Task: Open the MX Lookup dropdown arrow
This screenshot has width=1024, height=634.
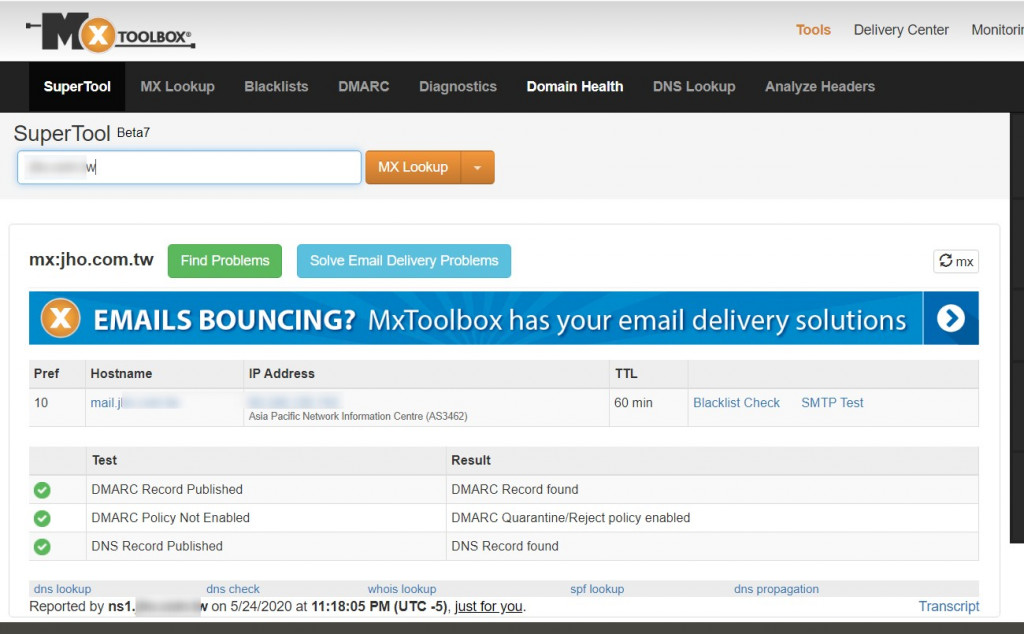Action: point(477,168)
